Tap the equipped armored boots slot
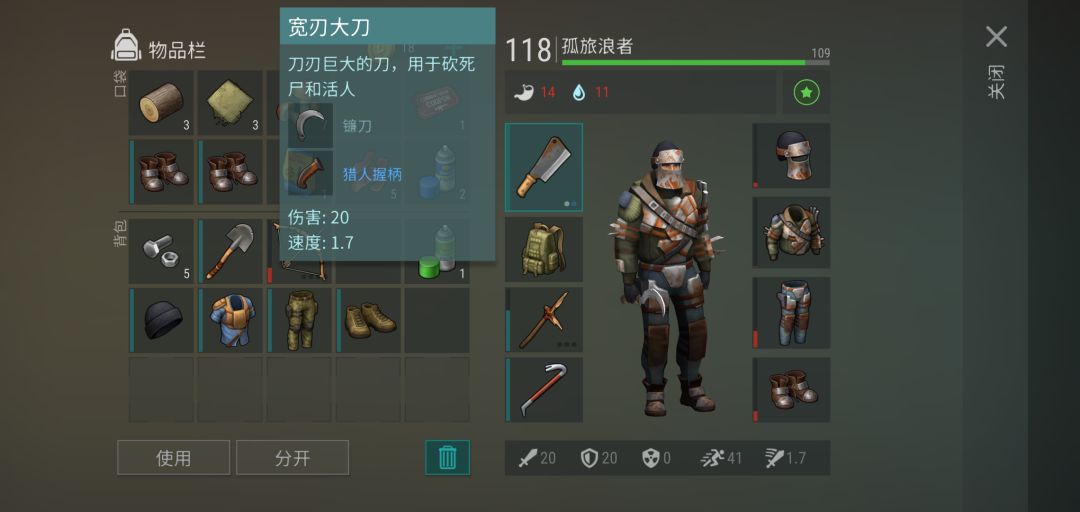Screen dimensions: 1080x512 [791, 389]
